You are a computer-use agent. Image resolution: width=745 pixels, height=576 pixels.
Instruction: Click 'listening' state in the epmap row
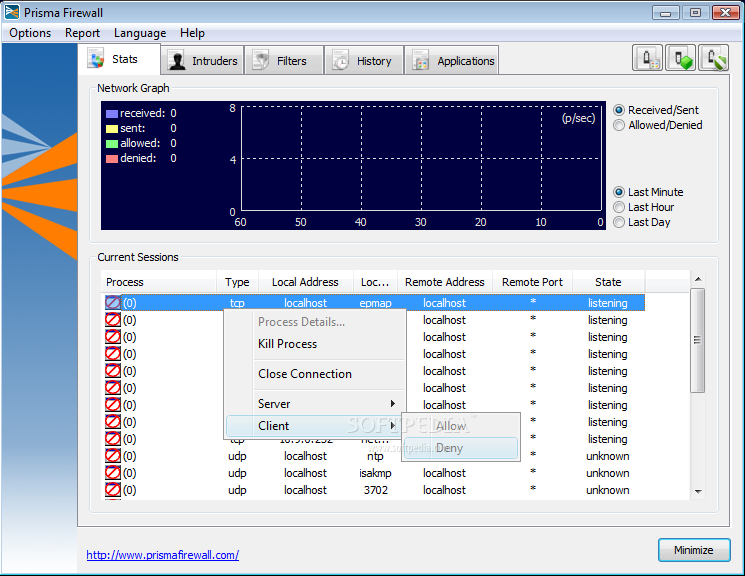point(608,303)
